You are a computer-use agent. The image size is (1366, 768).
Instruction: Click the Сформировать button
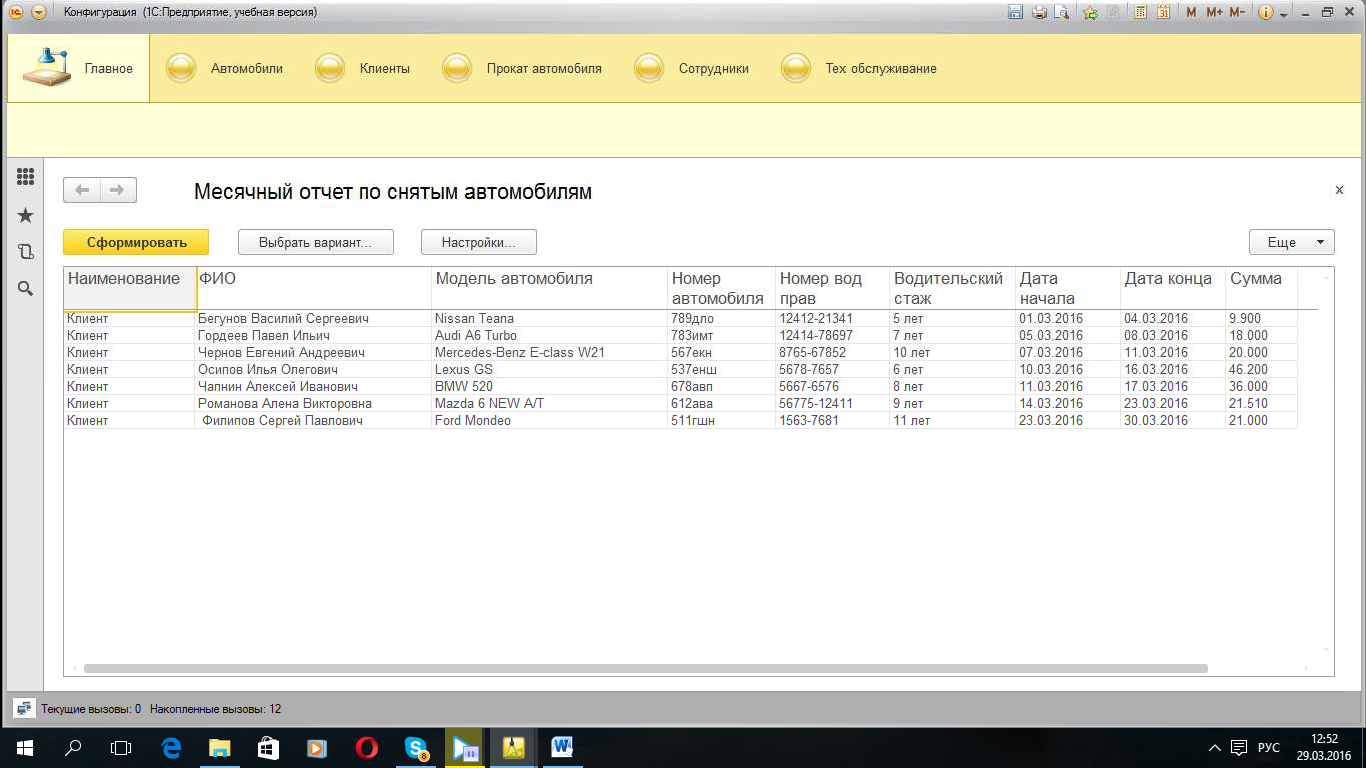[136, 242]
